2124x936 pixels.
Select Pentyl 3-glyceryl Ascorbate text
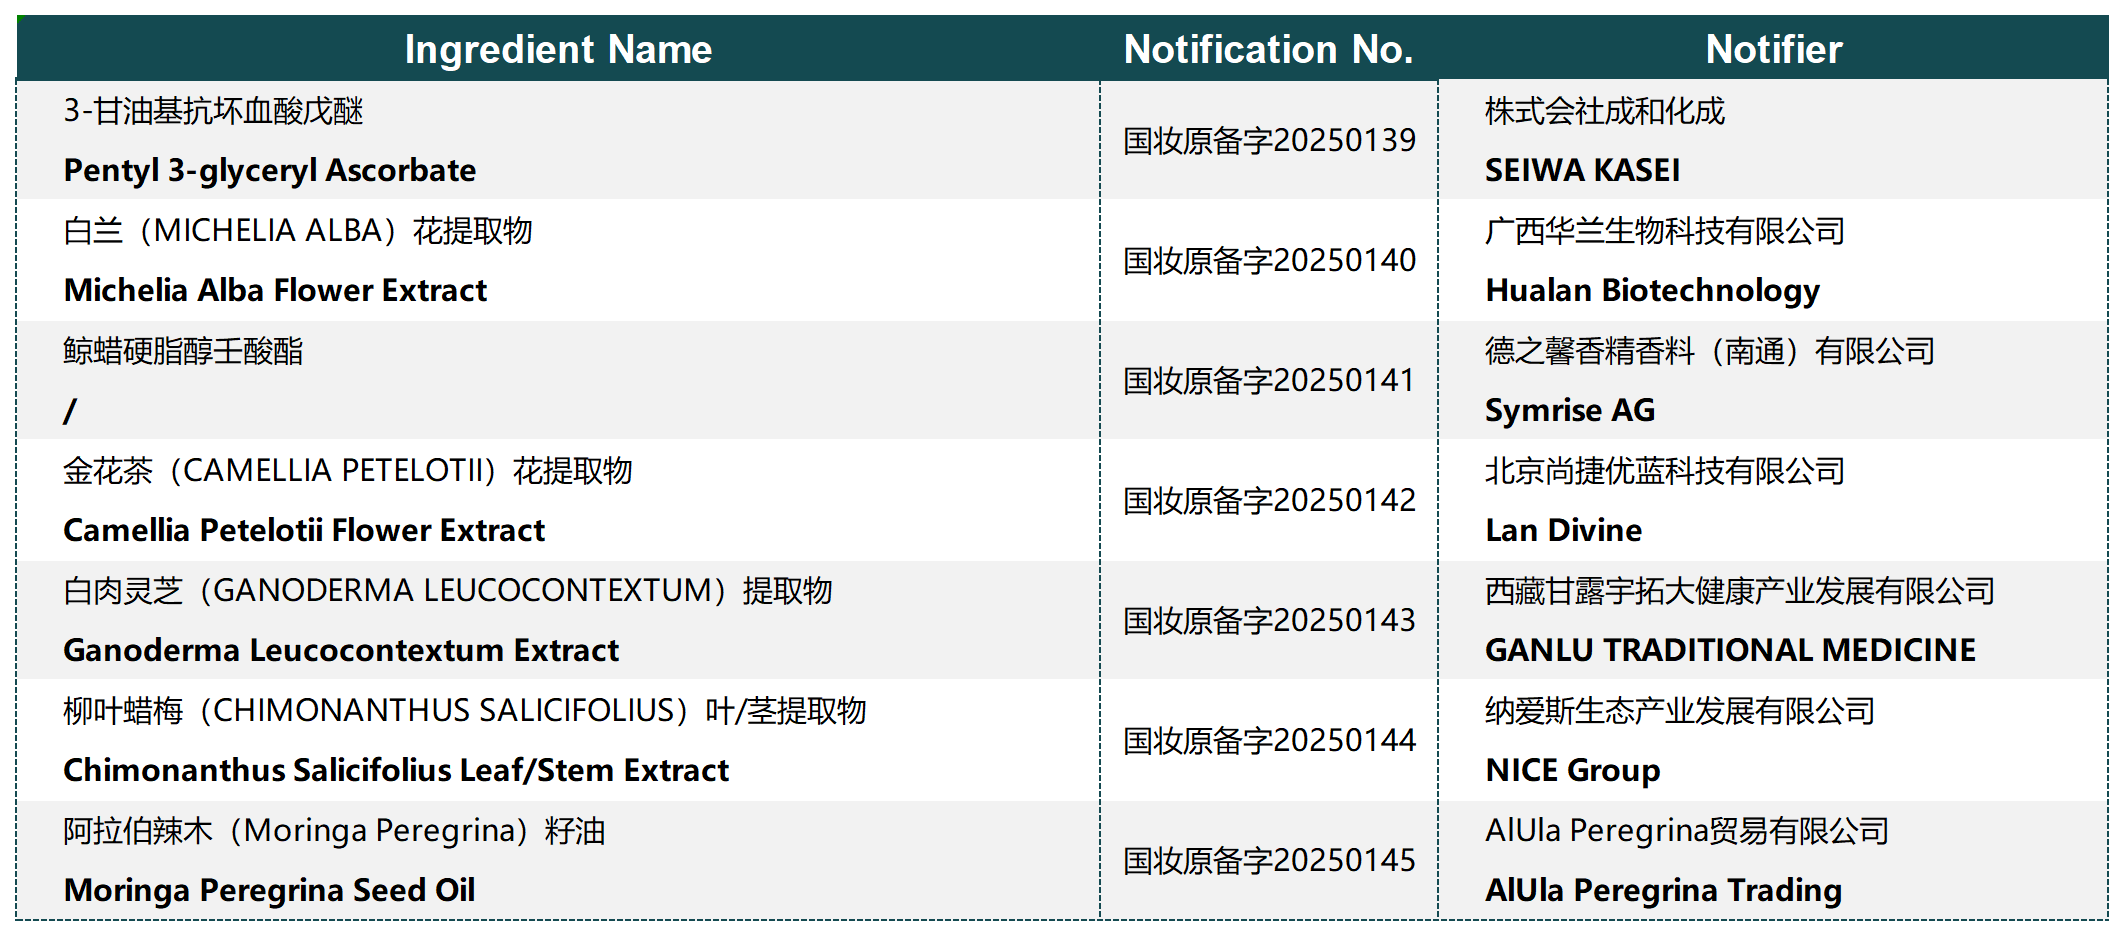270,170
